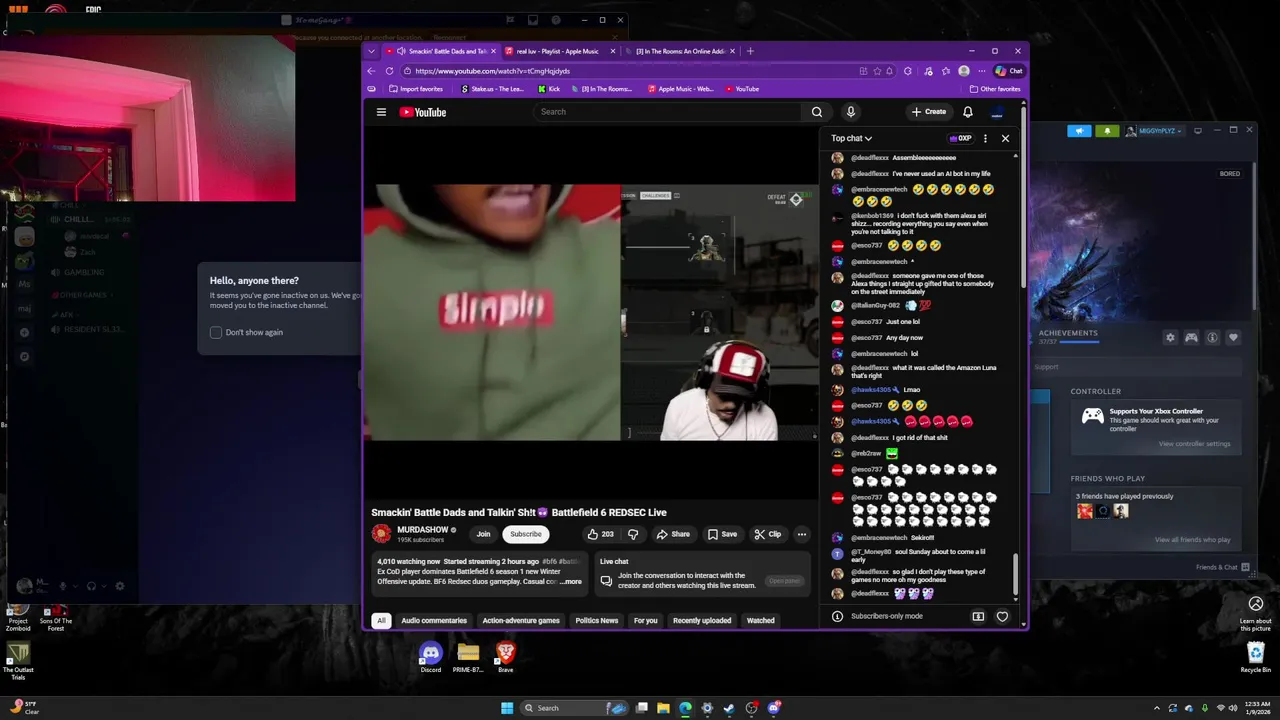Viewport: 1280px width, 720px height.
Task: Click the address bar URL
Action: [492, 71]
